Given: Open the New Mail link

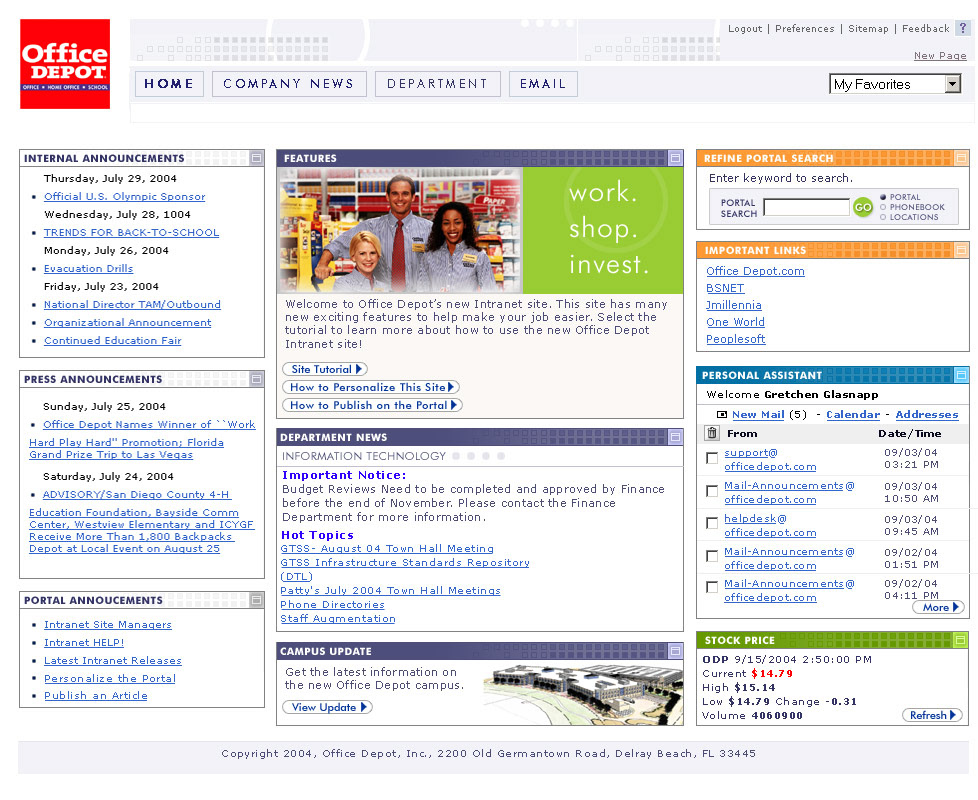Looking at the screenshot, I should pos(758,415).
